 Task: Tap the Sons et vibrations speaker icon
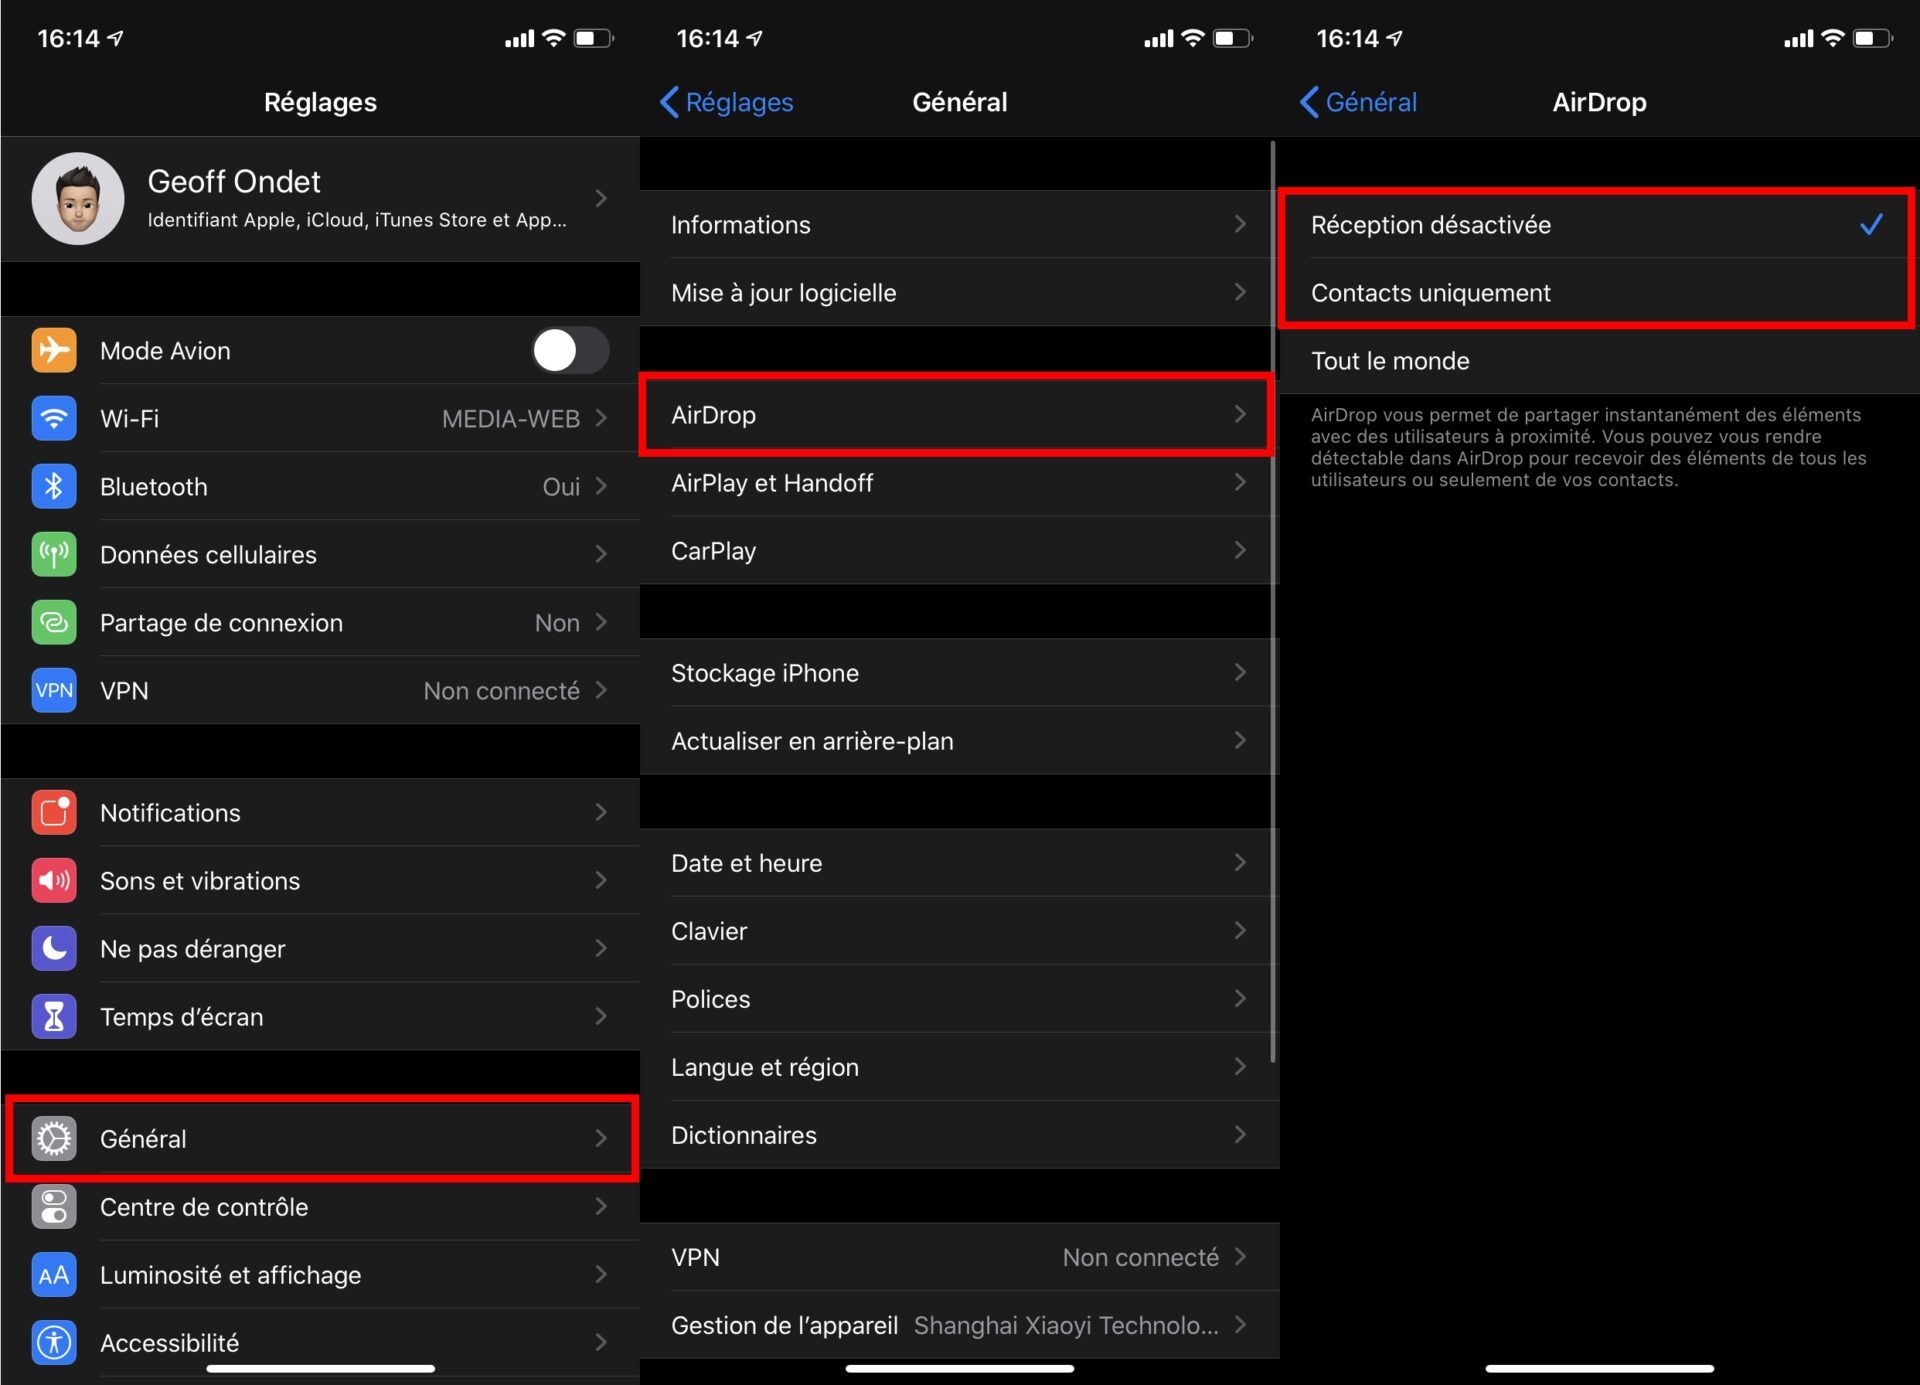[54, 880]
